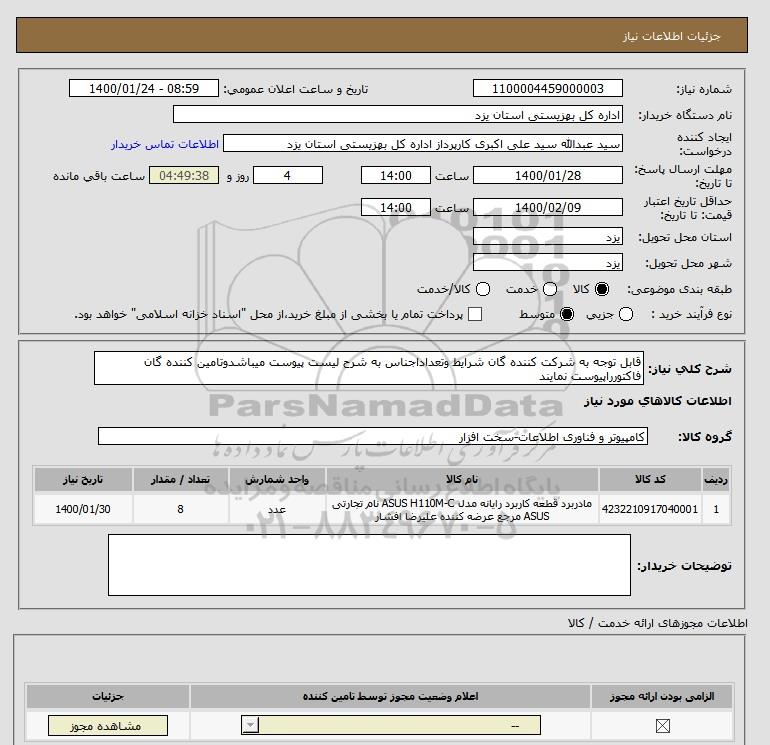The width and height of the screenshot is (770, 745).
Task: Click the announcement date field 1400/01/24 - 08:59
Action: tap(144, 89)
